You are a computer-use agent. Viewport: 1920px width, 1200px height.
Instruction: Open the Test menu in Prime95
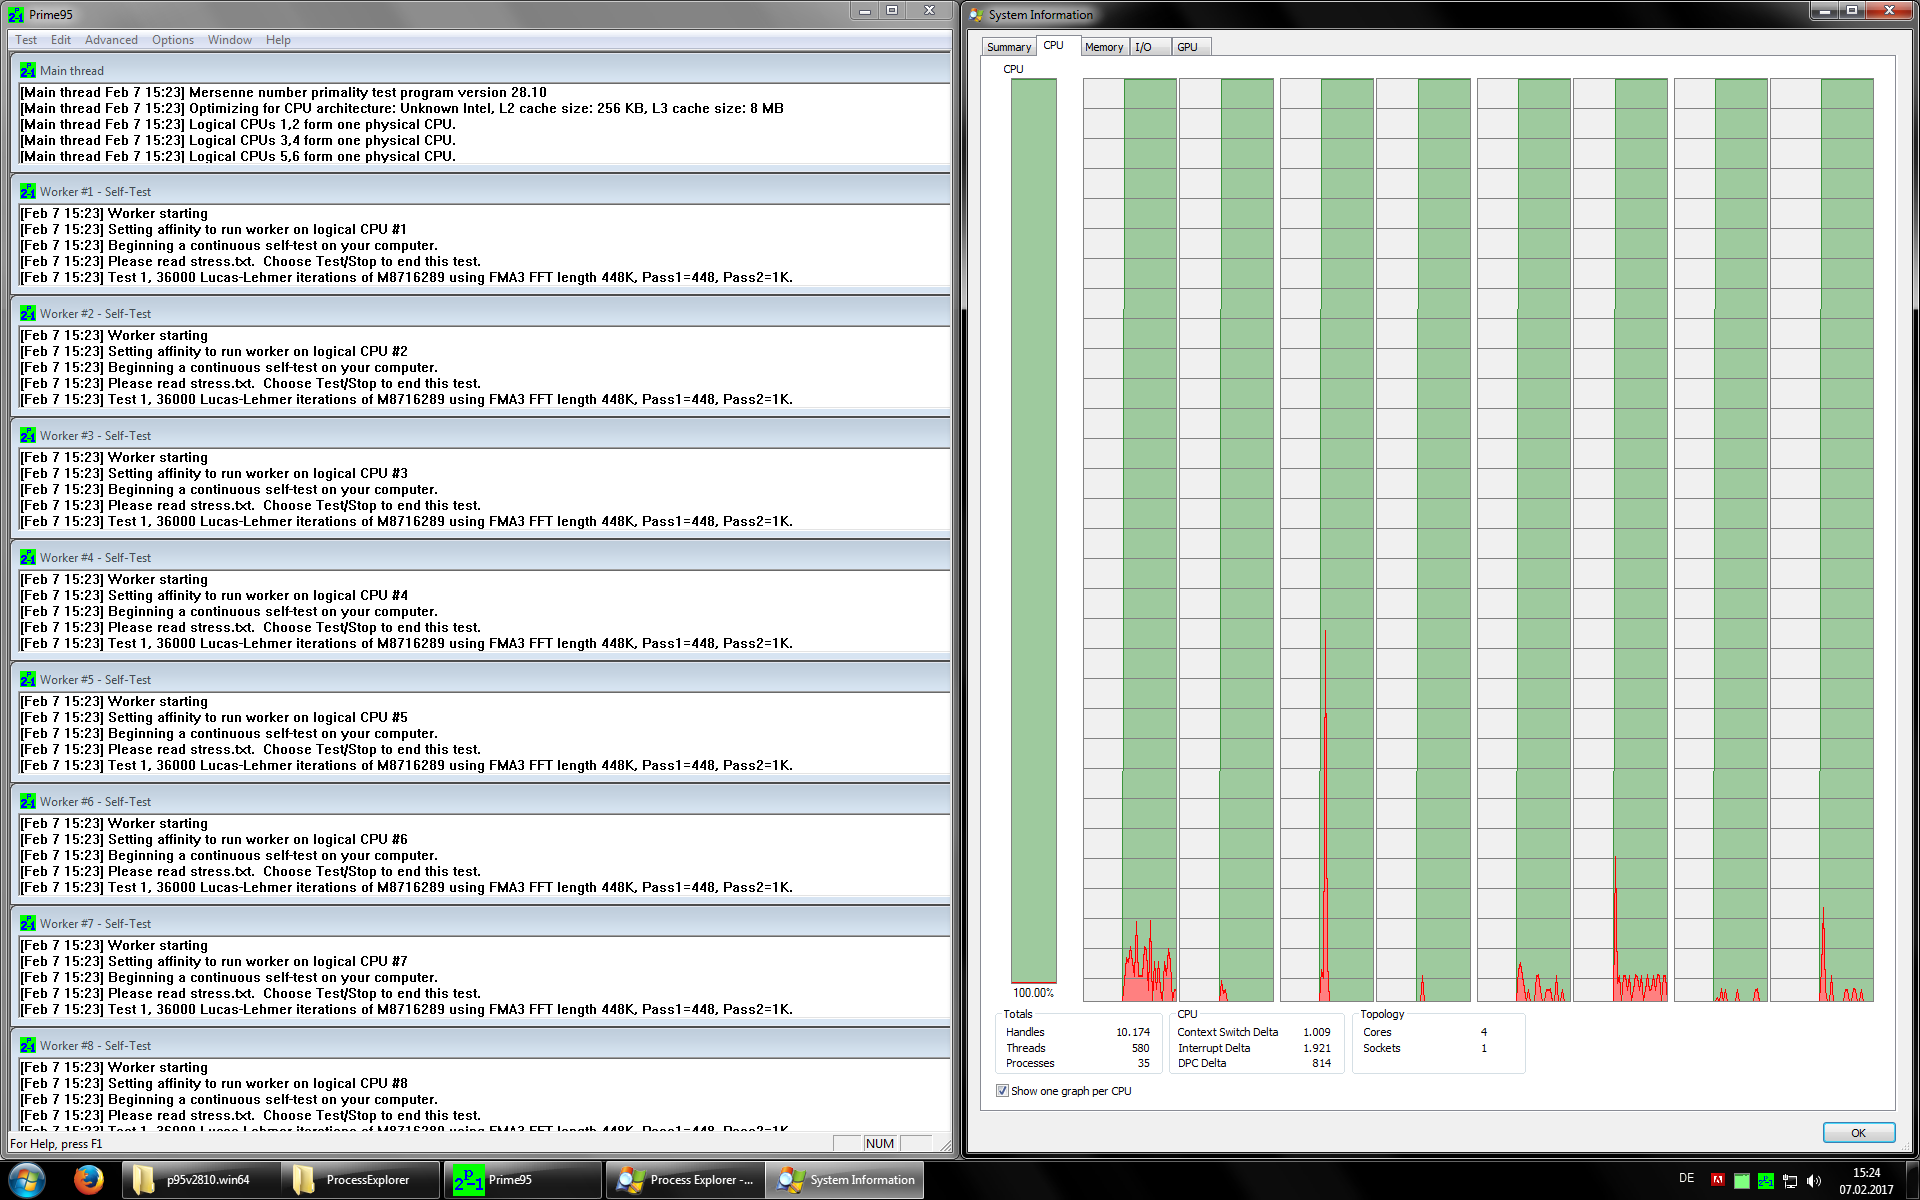26,40
